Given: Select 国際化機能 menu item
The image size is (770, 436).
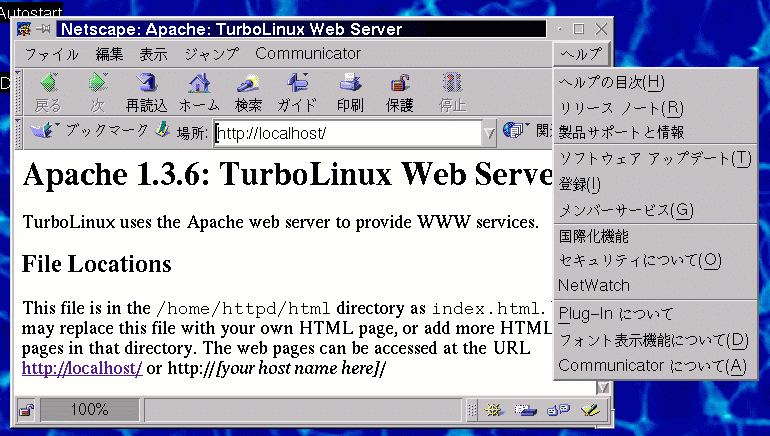Looking at the screenshot, I should click(656, 236).
